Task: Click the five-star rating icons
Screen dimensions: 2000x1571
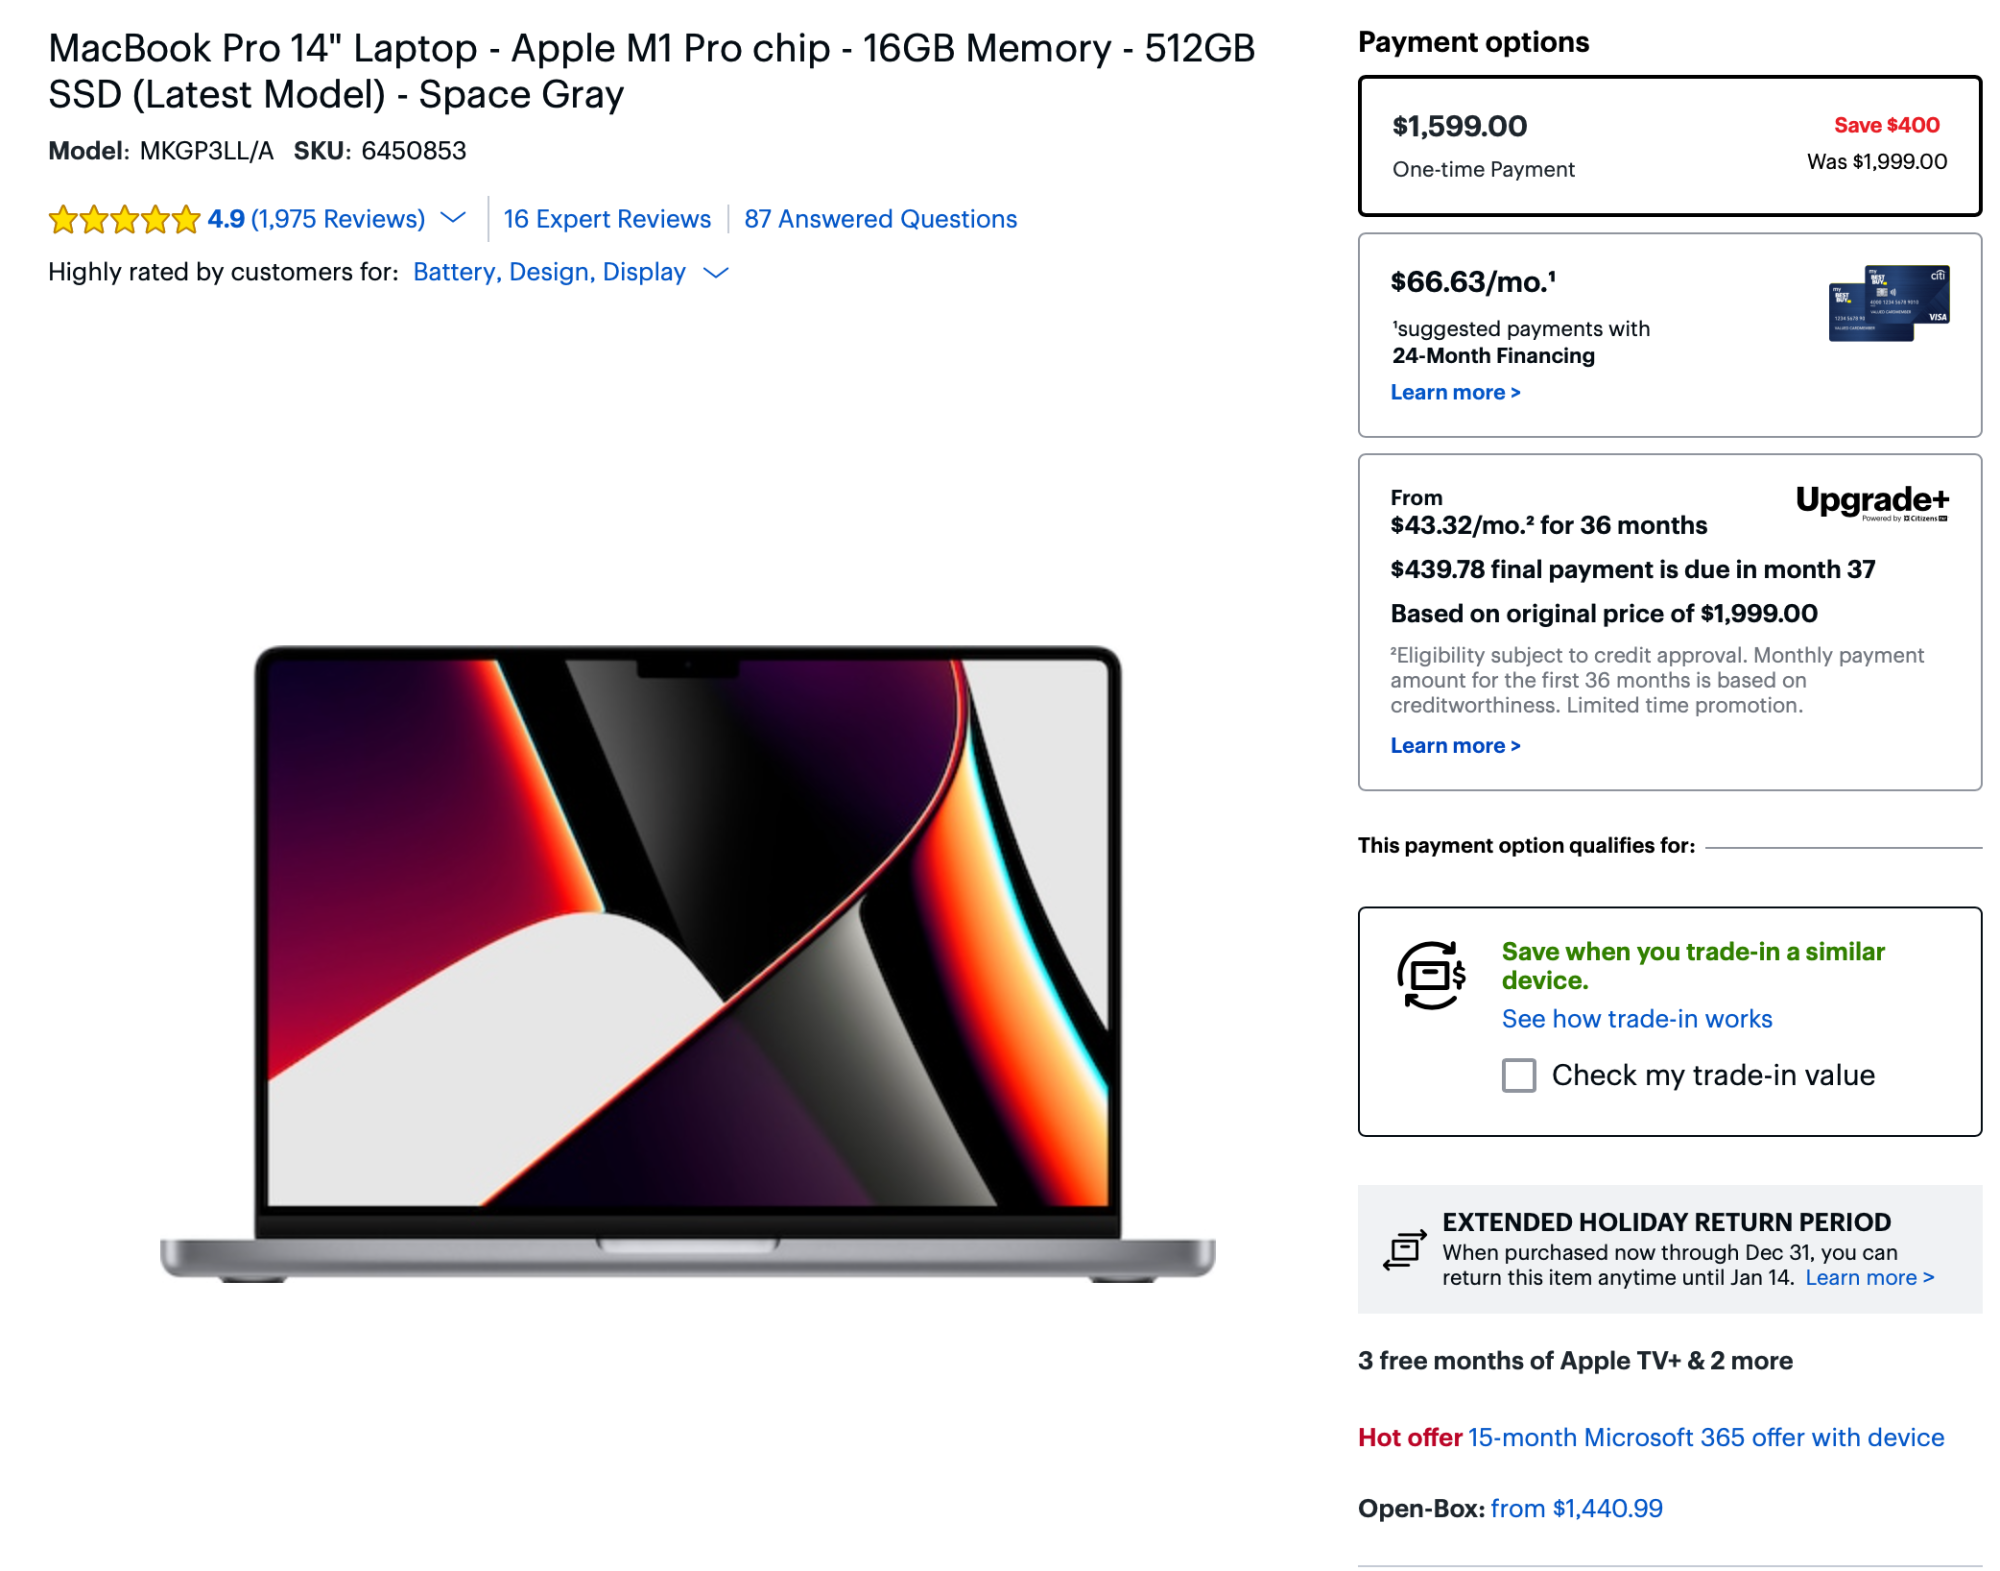Action: 124,219
